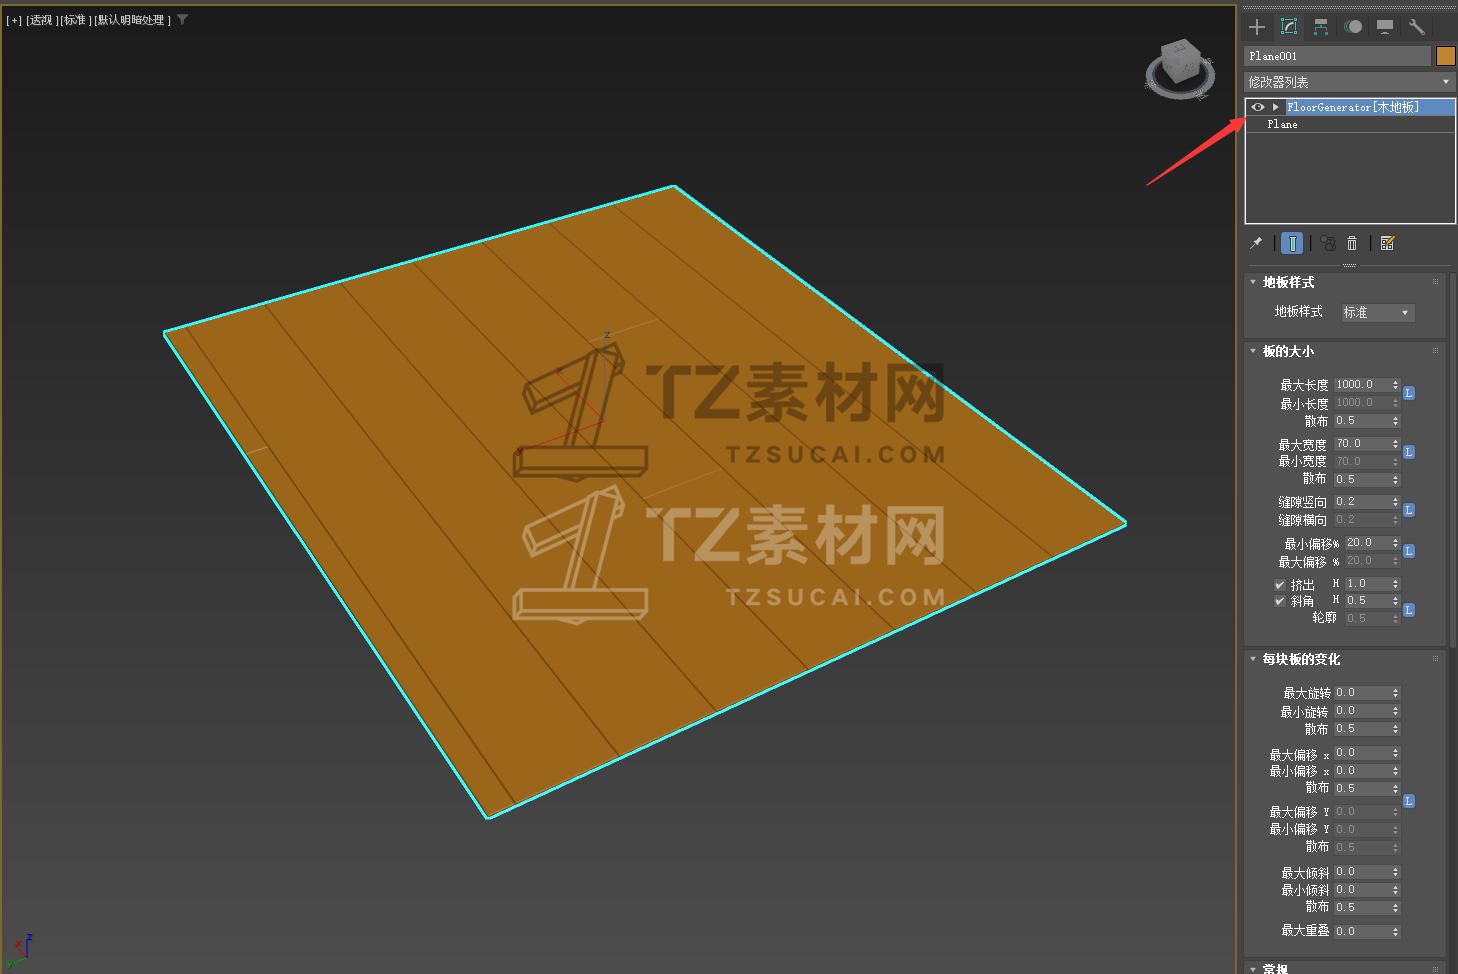
Task: Toggle the bevel (斜角) lock L button
Action: click(1409, 610)
